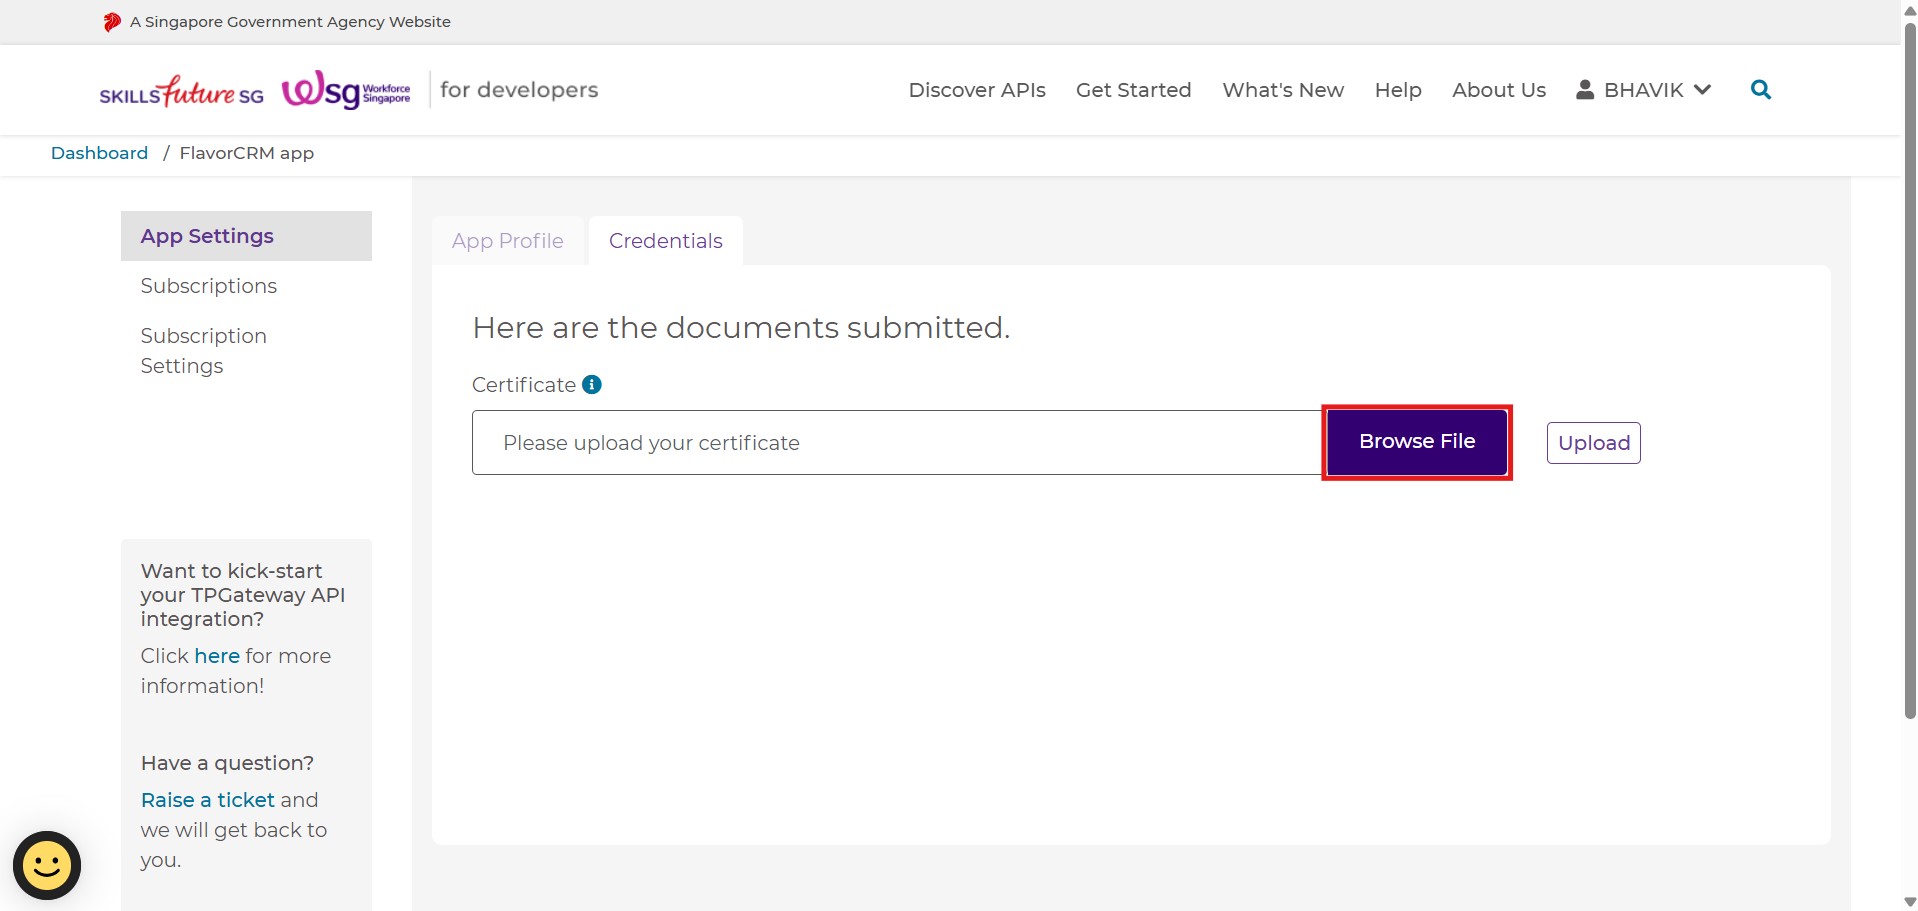Image resolution: width=1918 pixels, height=911 pixels.
Task: Open Subscriptions in the sidebar
Action: (x=208, y=286)
